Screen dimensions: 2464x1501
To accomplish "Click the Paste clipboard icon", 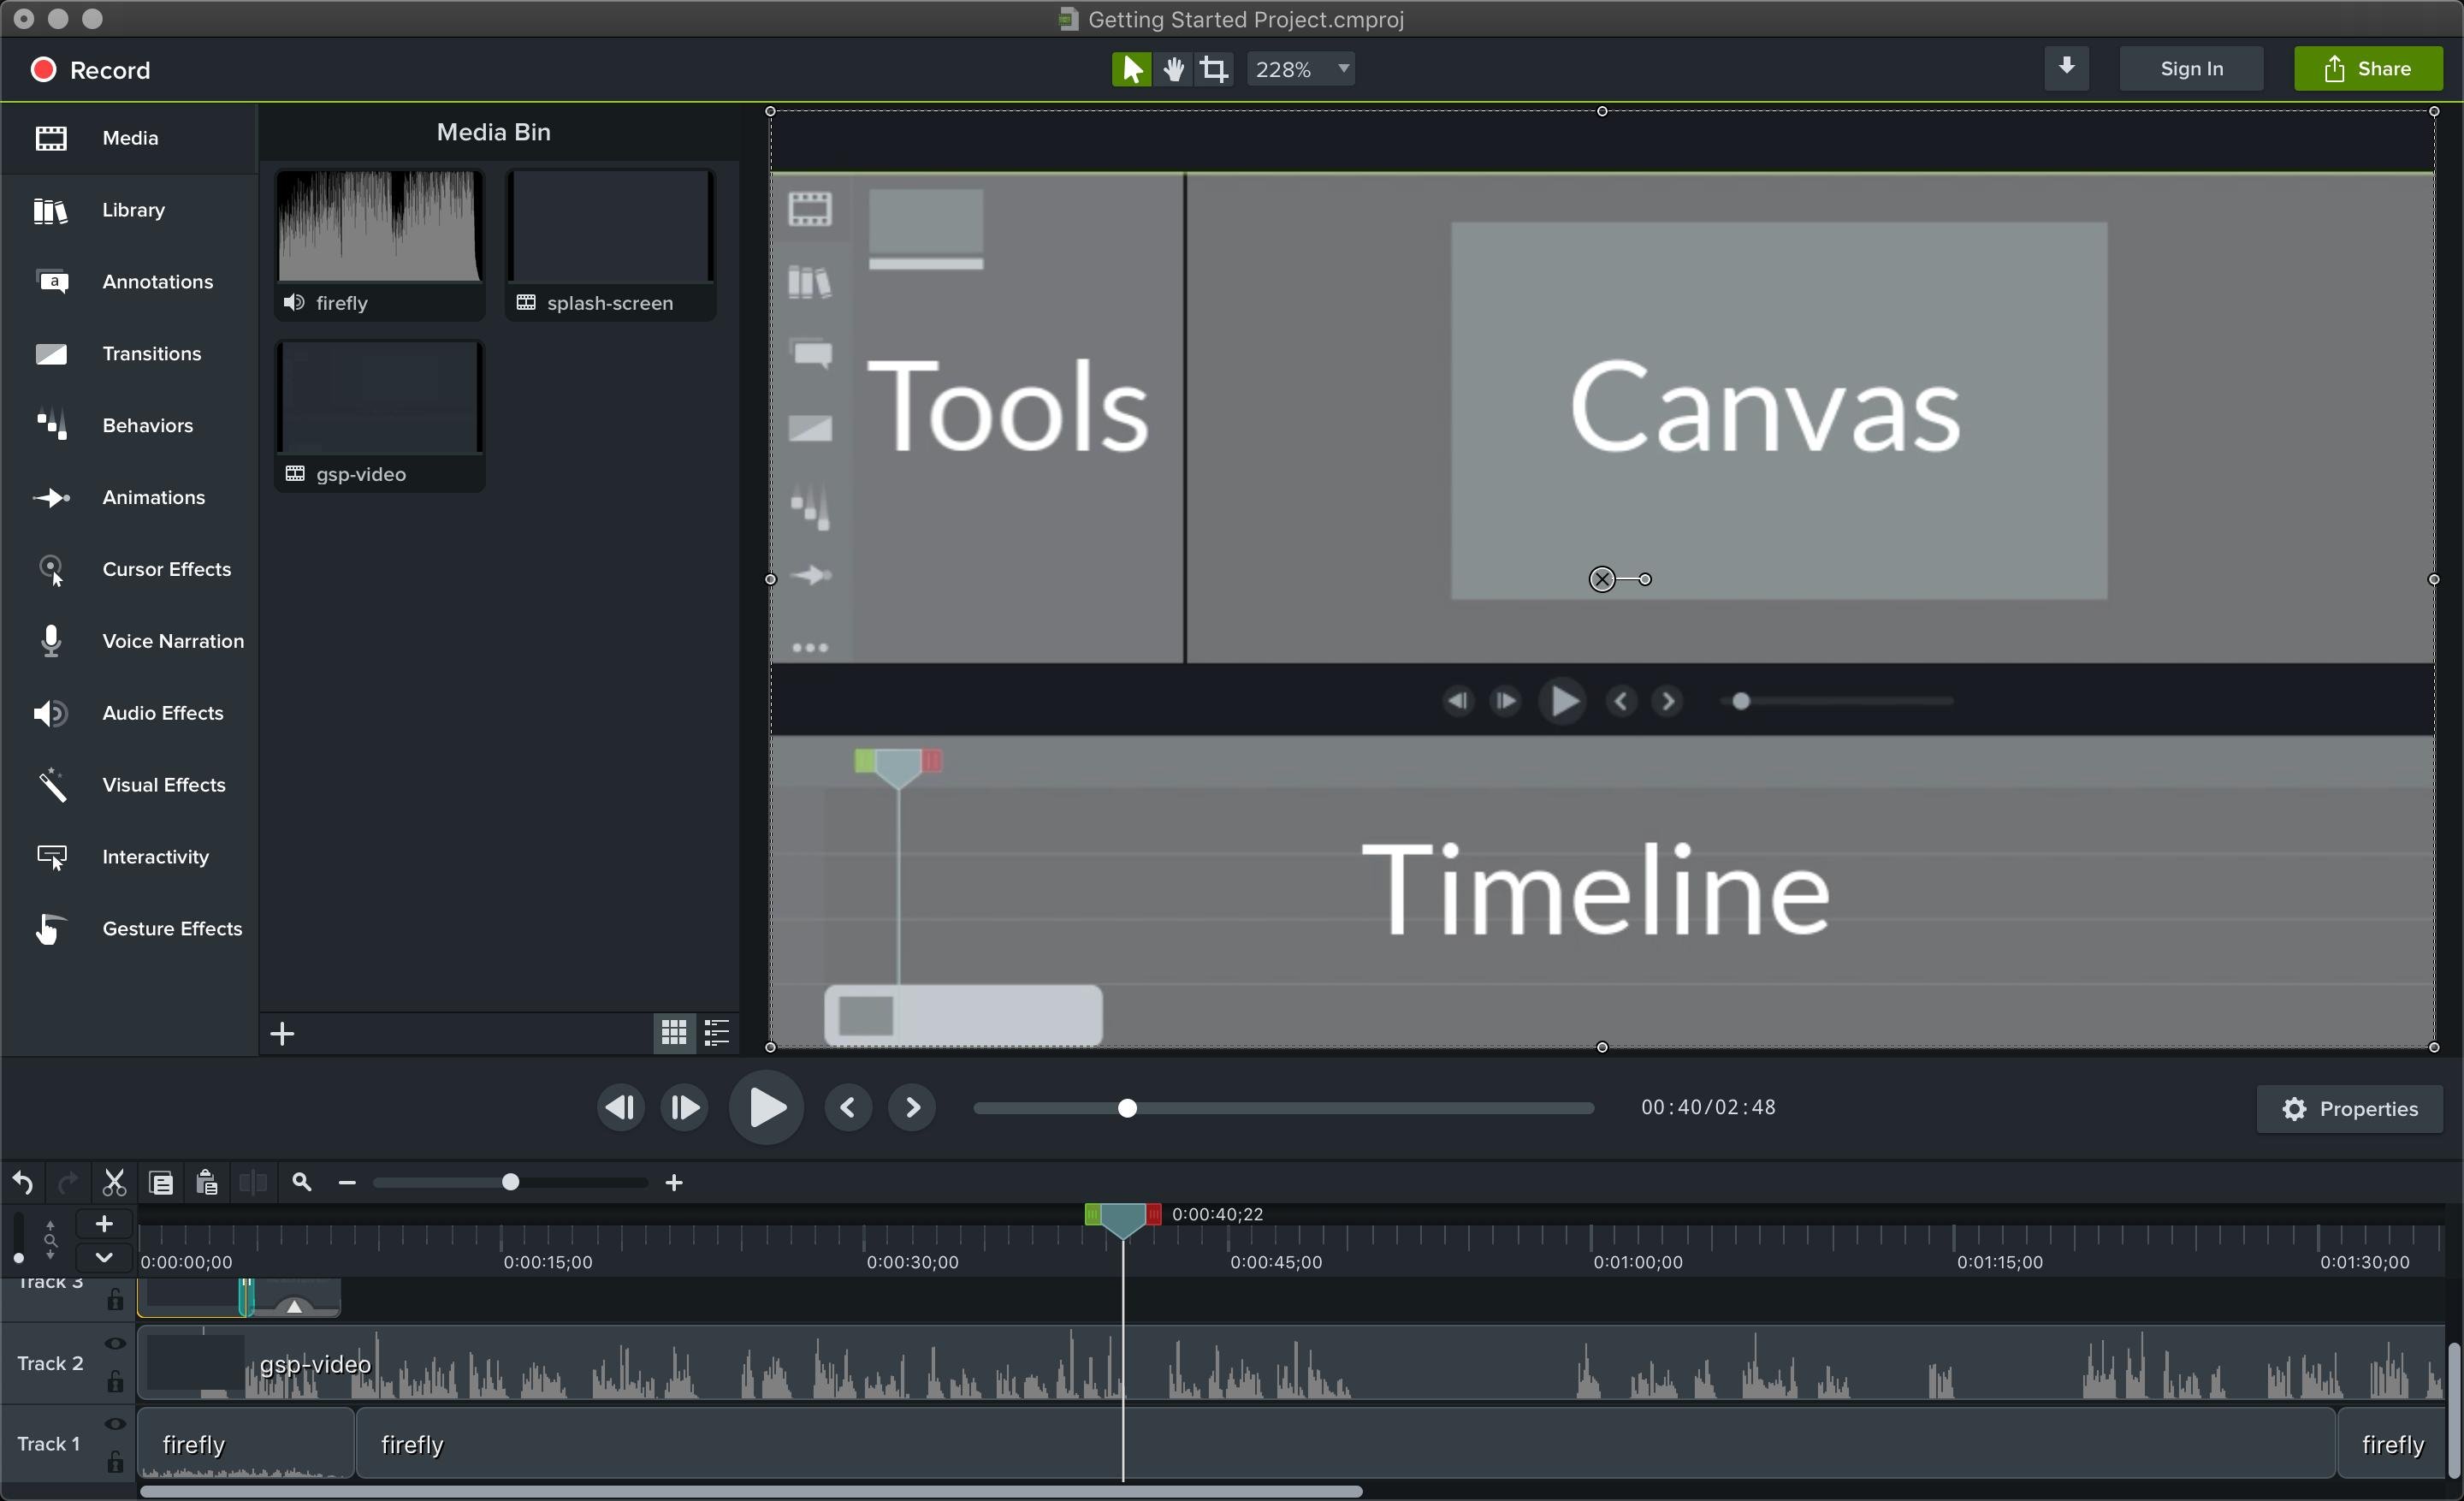I will tap(207, 1183).
